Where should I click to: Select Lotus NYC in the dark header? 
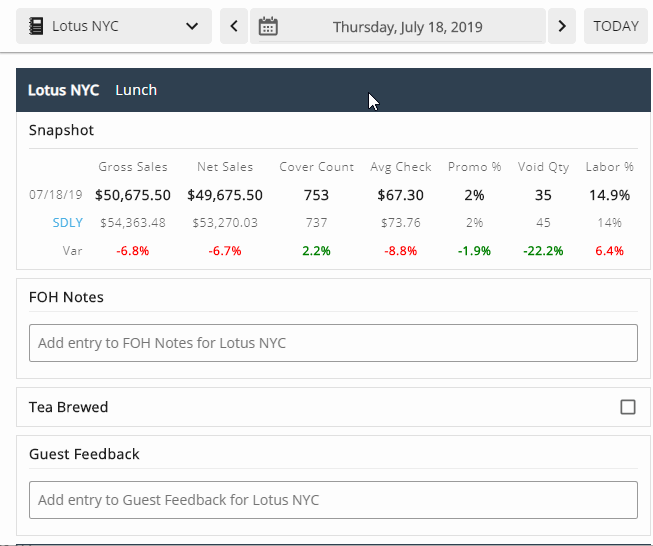tap(63, 90)
